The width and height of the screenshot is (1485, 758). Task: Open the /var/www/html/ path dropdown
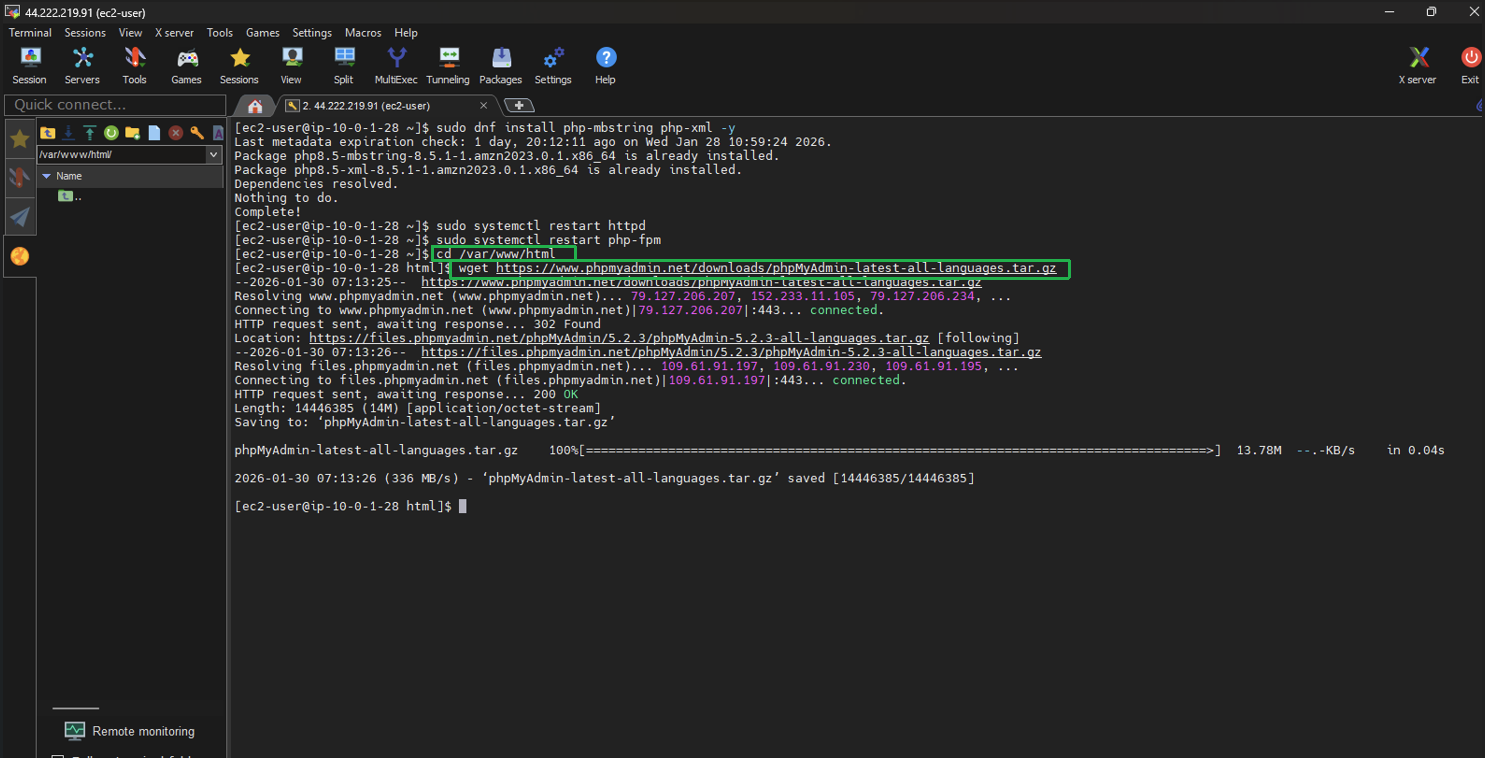tap(214, 155)
